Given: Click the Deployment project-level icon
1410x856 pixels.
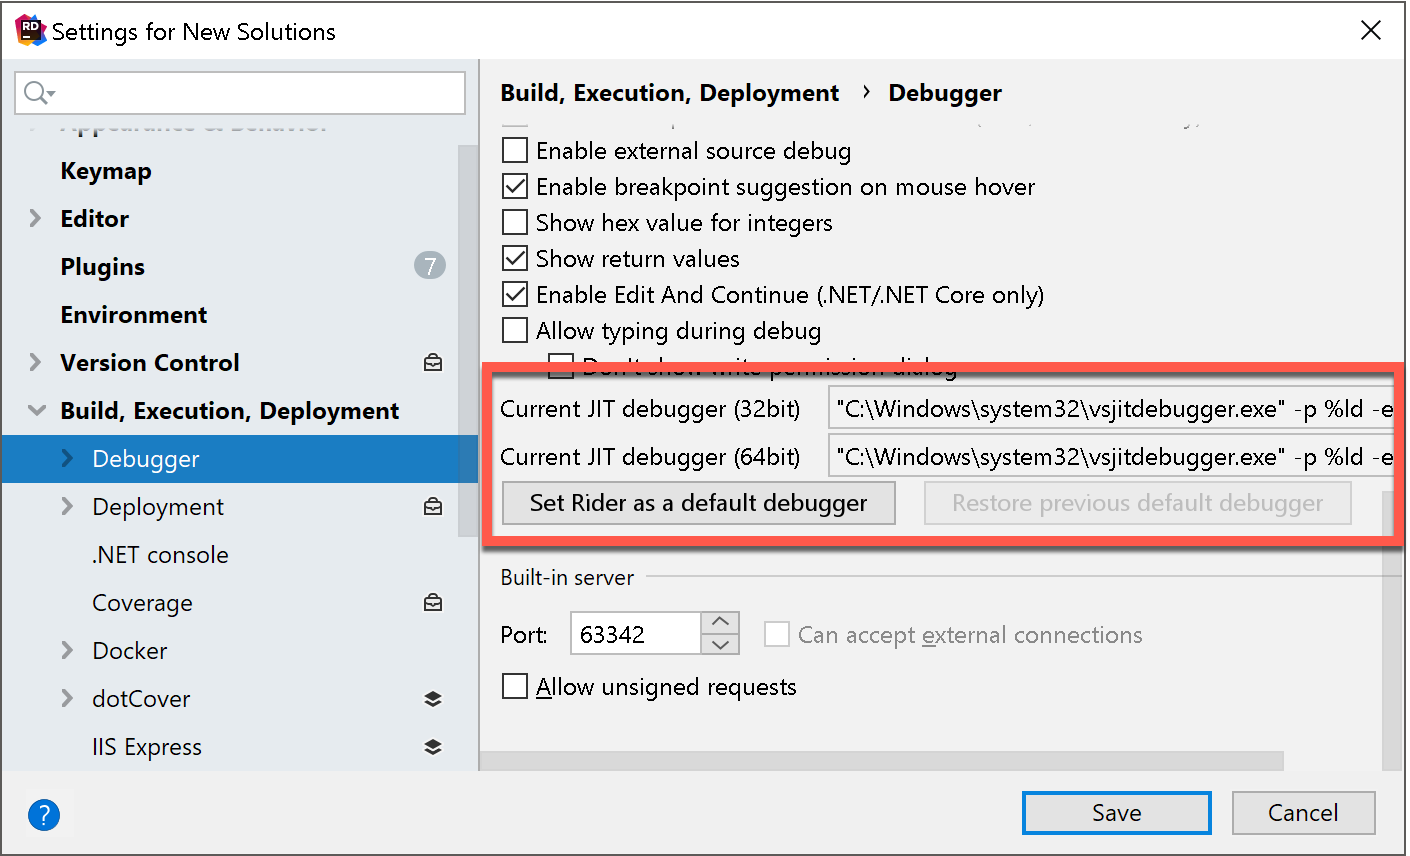Looking at the screenshot, I should click(x=433, y=507).
